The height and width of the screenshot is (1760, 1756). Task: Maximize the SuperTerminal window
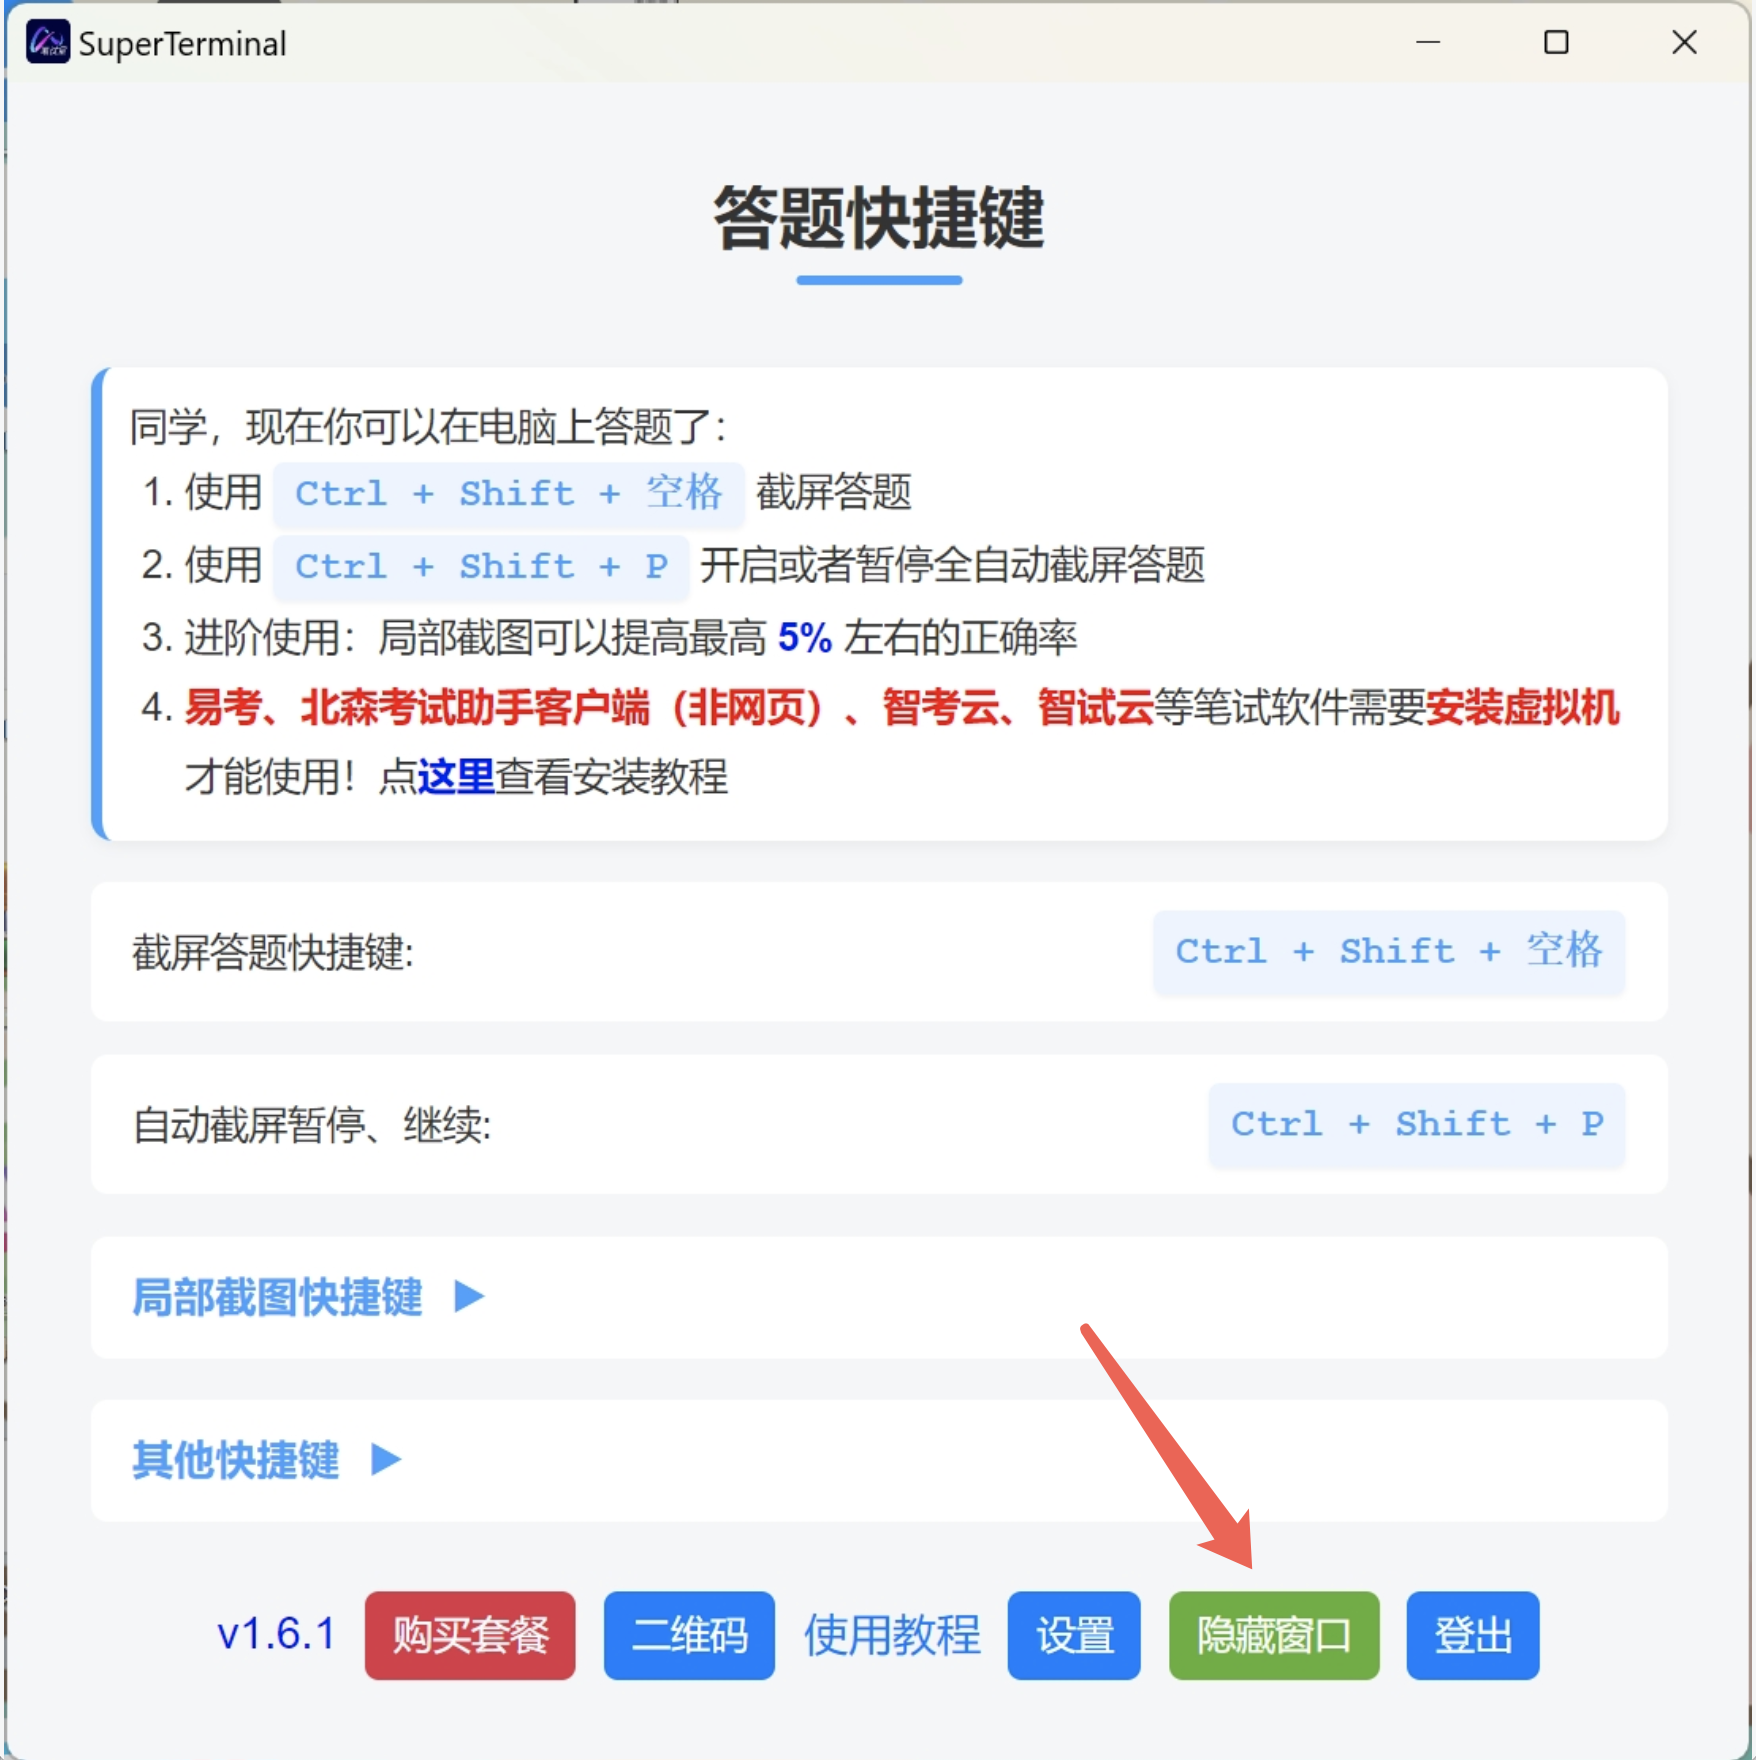[x=1556, y=42]
